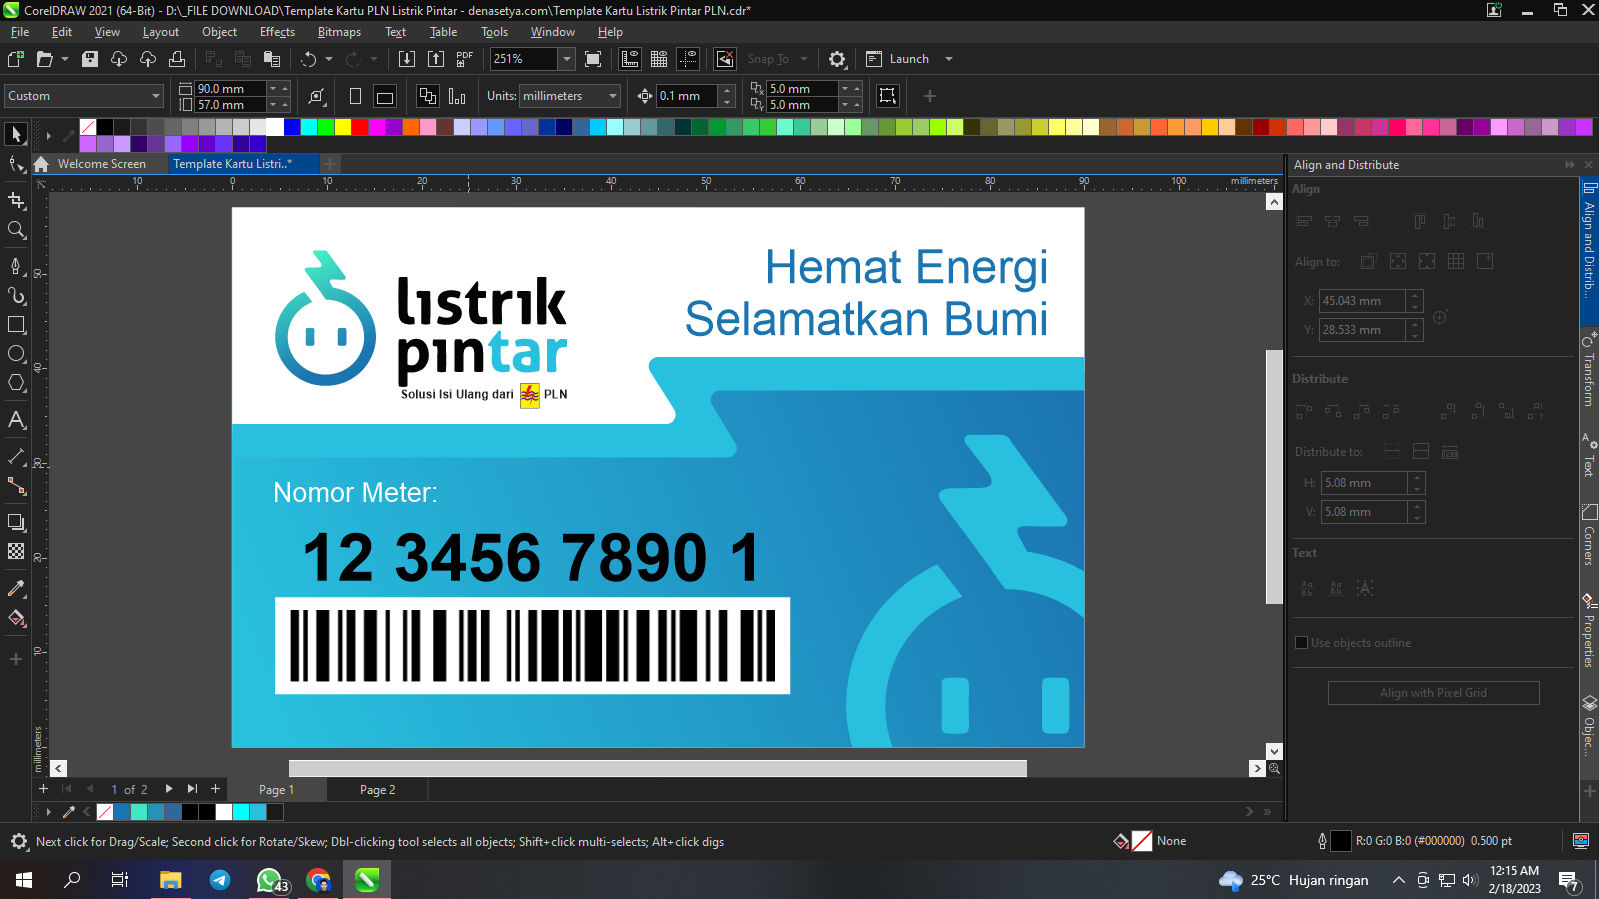Pick the white swatch in document palette

[x=223, y=812]
